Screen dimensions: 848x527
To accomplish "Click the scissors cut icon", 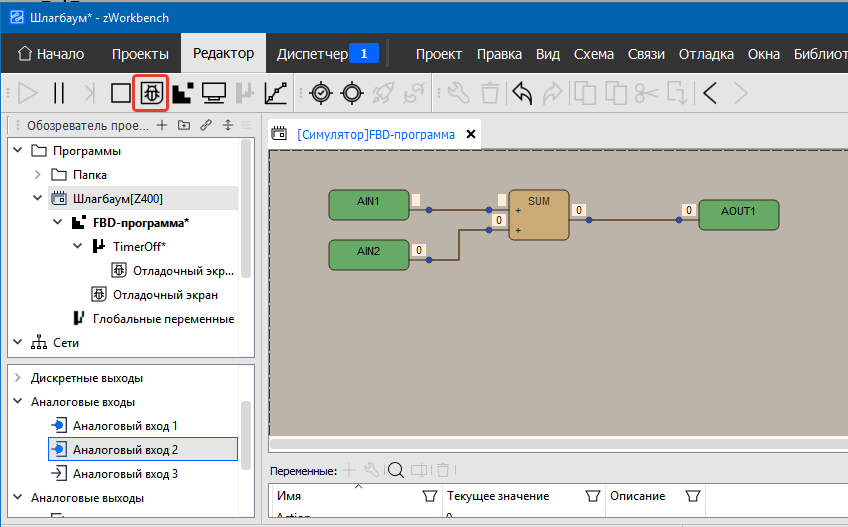I will point(647,93).
